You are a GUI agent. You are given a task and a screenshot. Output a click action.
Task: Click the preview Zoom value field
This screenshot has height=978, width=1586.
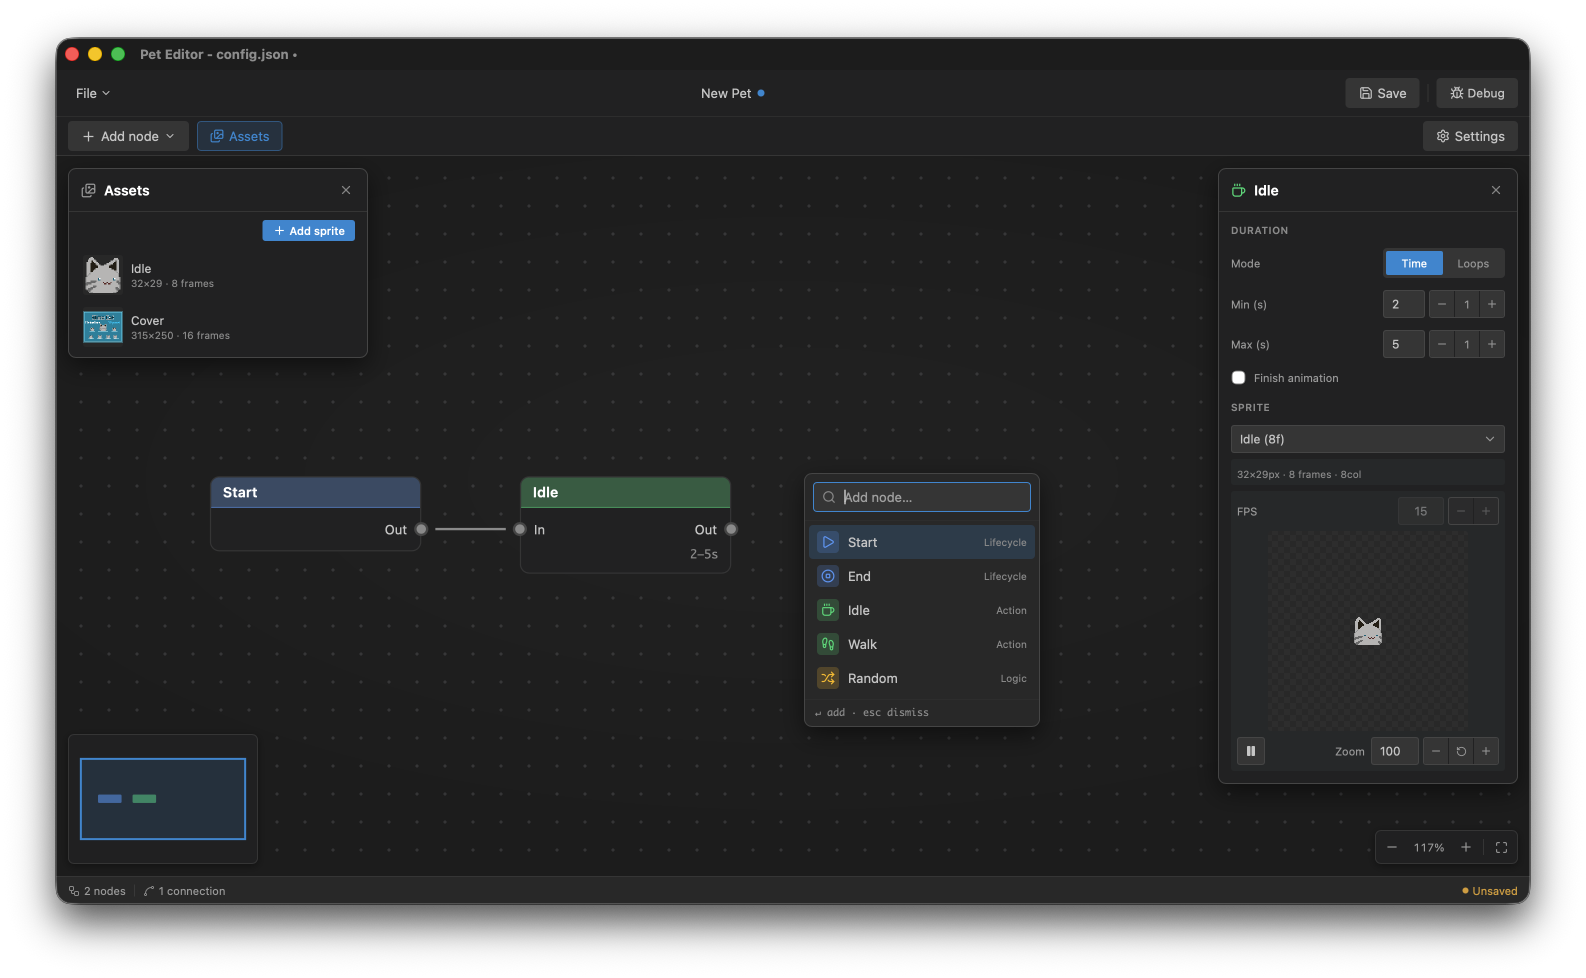pyautogui.click(x=1394, y=751)
